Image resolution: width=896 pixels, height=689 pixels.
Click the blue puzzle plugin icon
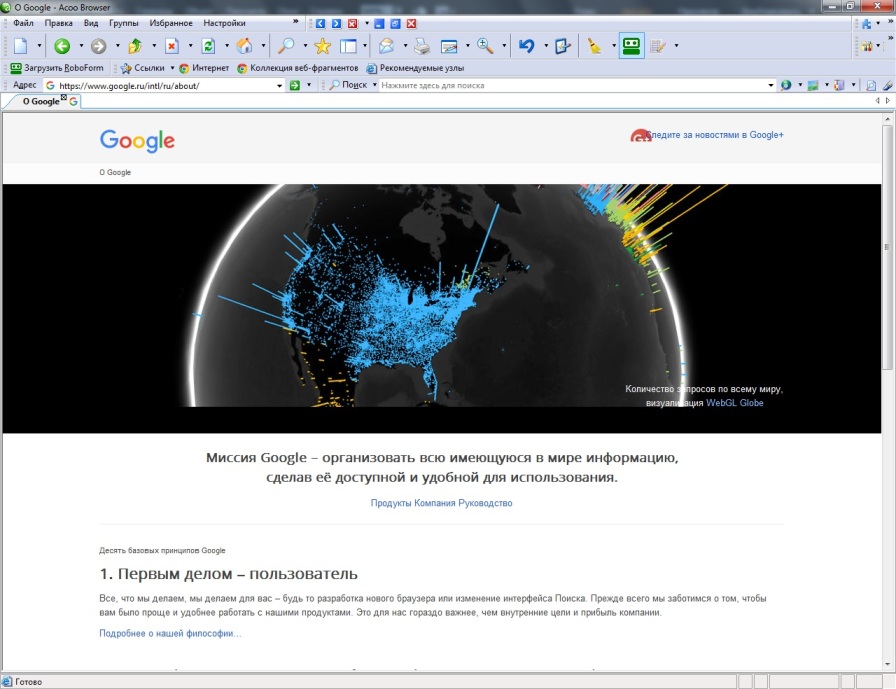(x=867, y=23)
